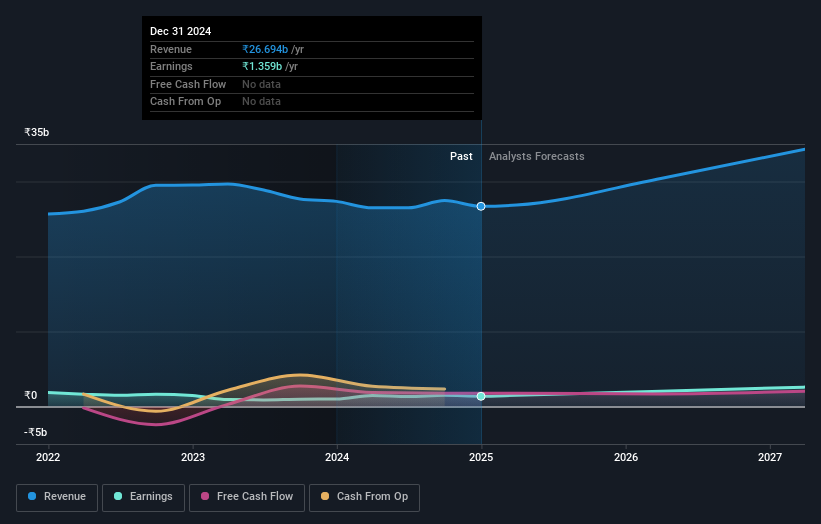Select the 2023 x-axis label

[193, 458]
